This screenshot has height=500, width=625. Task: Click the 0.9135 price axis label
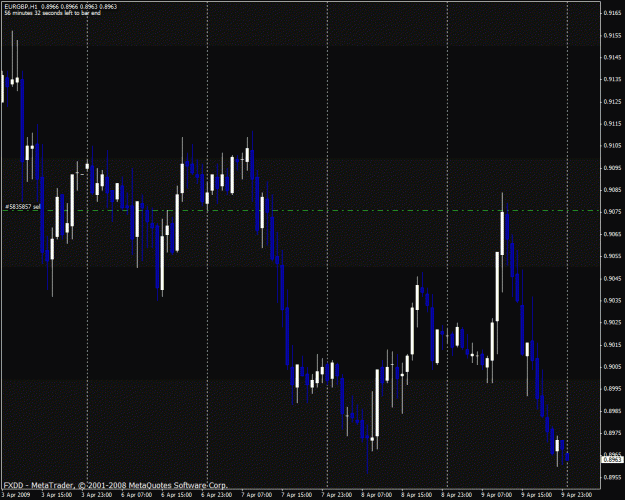pyautogui.click(x=612, y=79)
